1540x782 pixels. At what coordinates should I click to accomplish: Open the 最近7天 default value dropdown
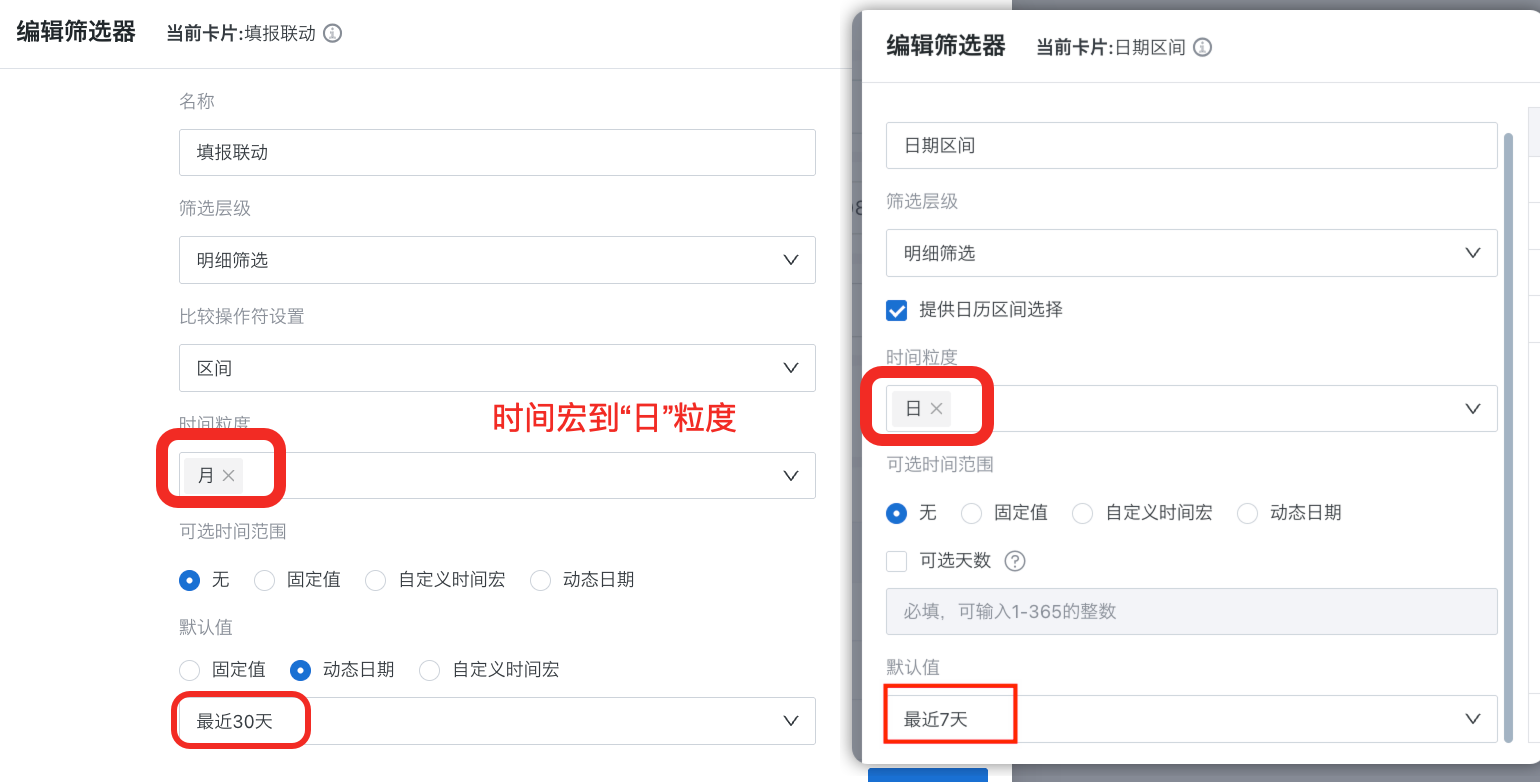click(1190, 719)
